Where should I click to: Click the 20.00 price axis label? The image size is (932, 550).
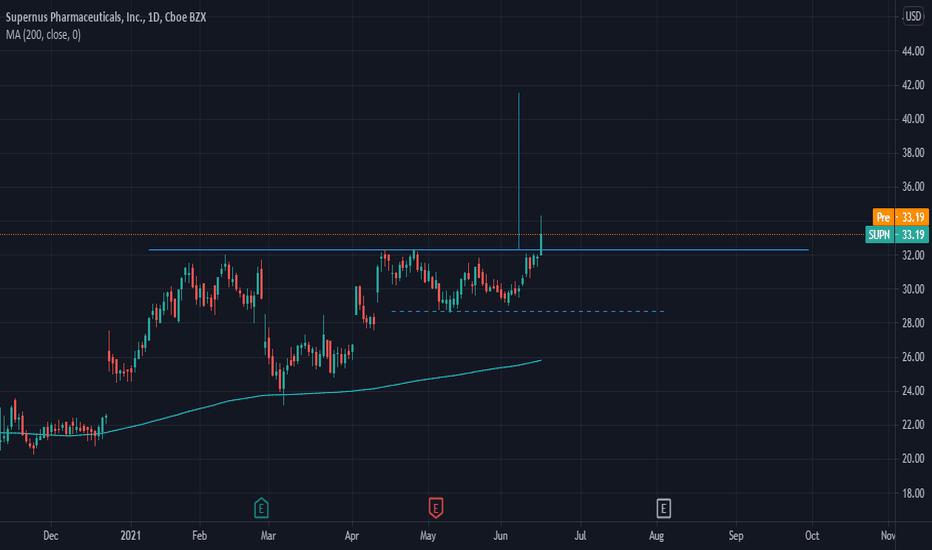tap(913, 459)
